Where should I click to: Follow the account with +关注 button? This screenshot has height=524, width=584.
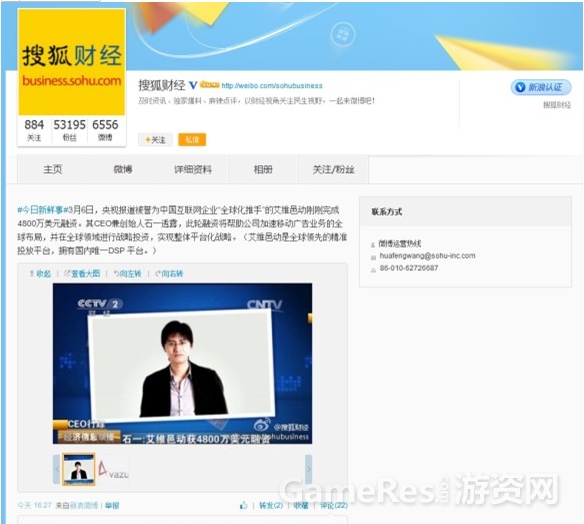[x=155, y=140]
